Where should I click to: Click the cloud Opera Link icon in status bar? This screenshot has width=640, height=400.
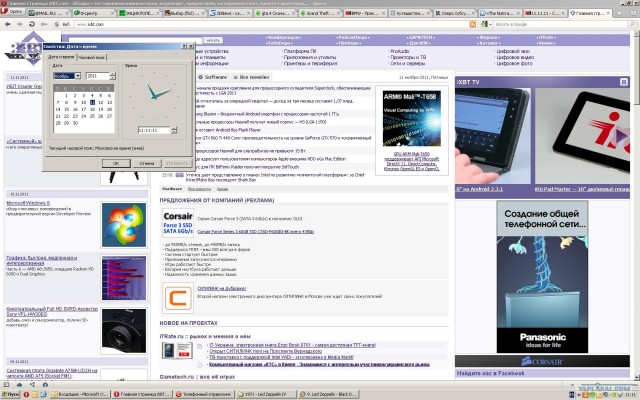[19, 384]
